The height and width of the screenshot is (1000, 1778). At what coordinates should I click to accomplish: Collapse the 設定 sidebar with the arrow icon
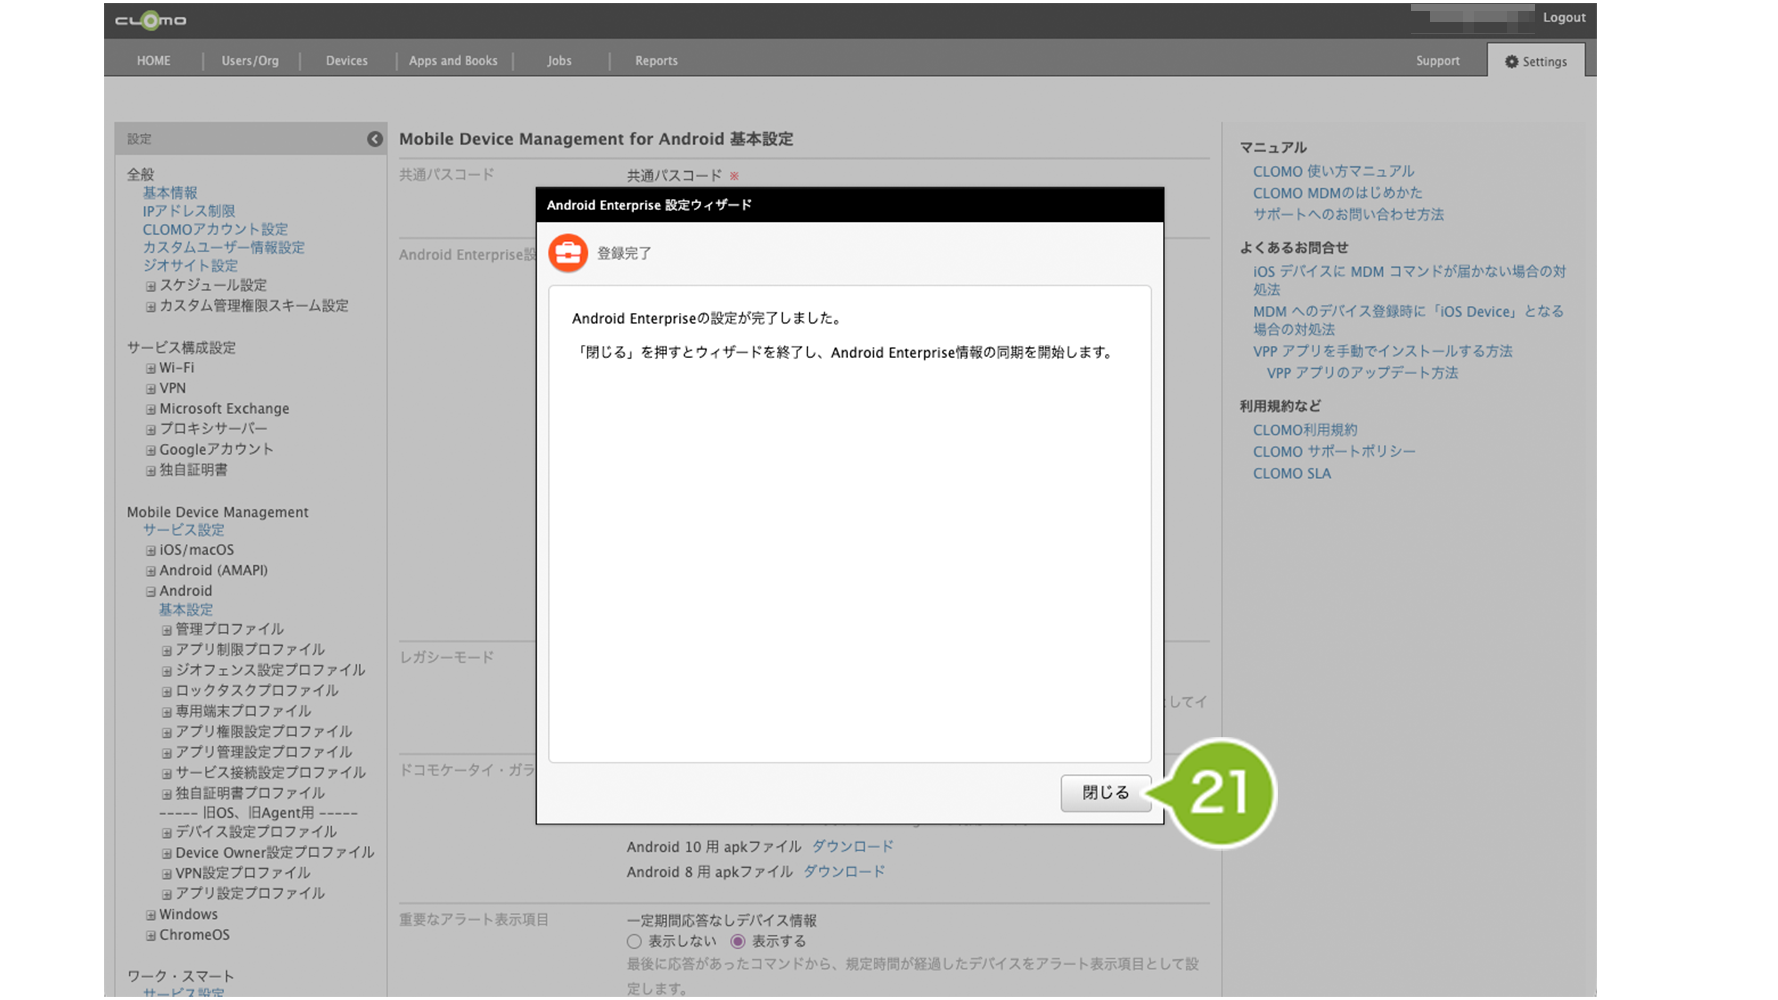coord(375,139)
